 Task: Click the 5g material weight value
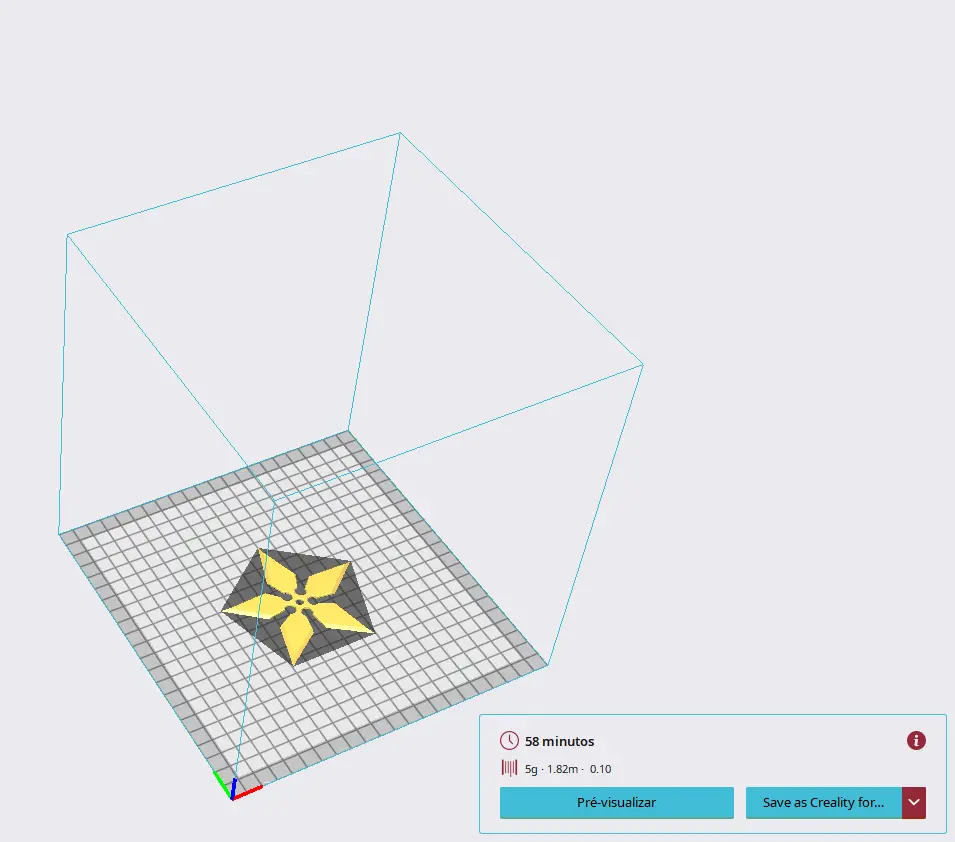(x=531, y=769)
